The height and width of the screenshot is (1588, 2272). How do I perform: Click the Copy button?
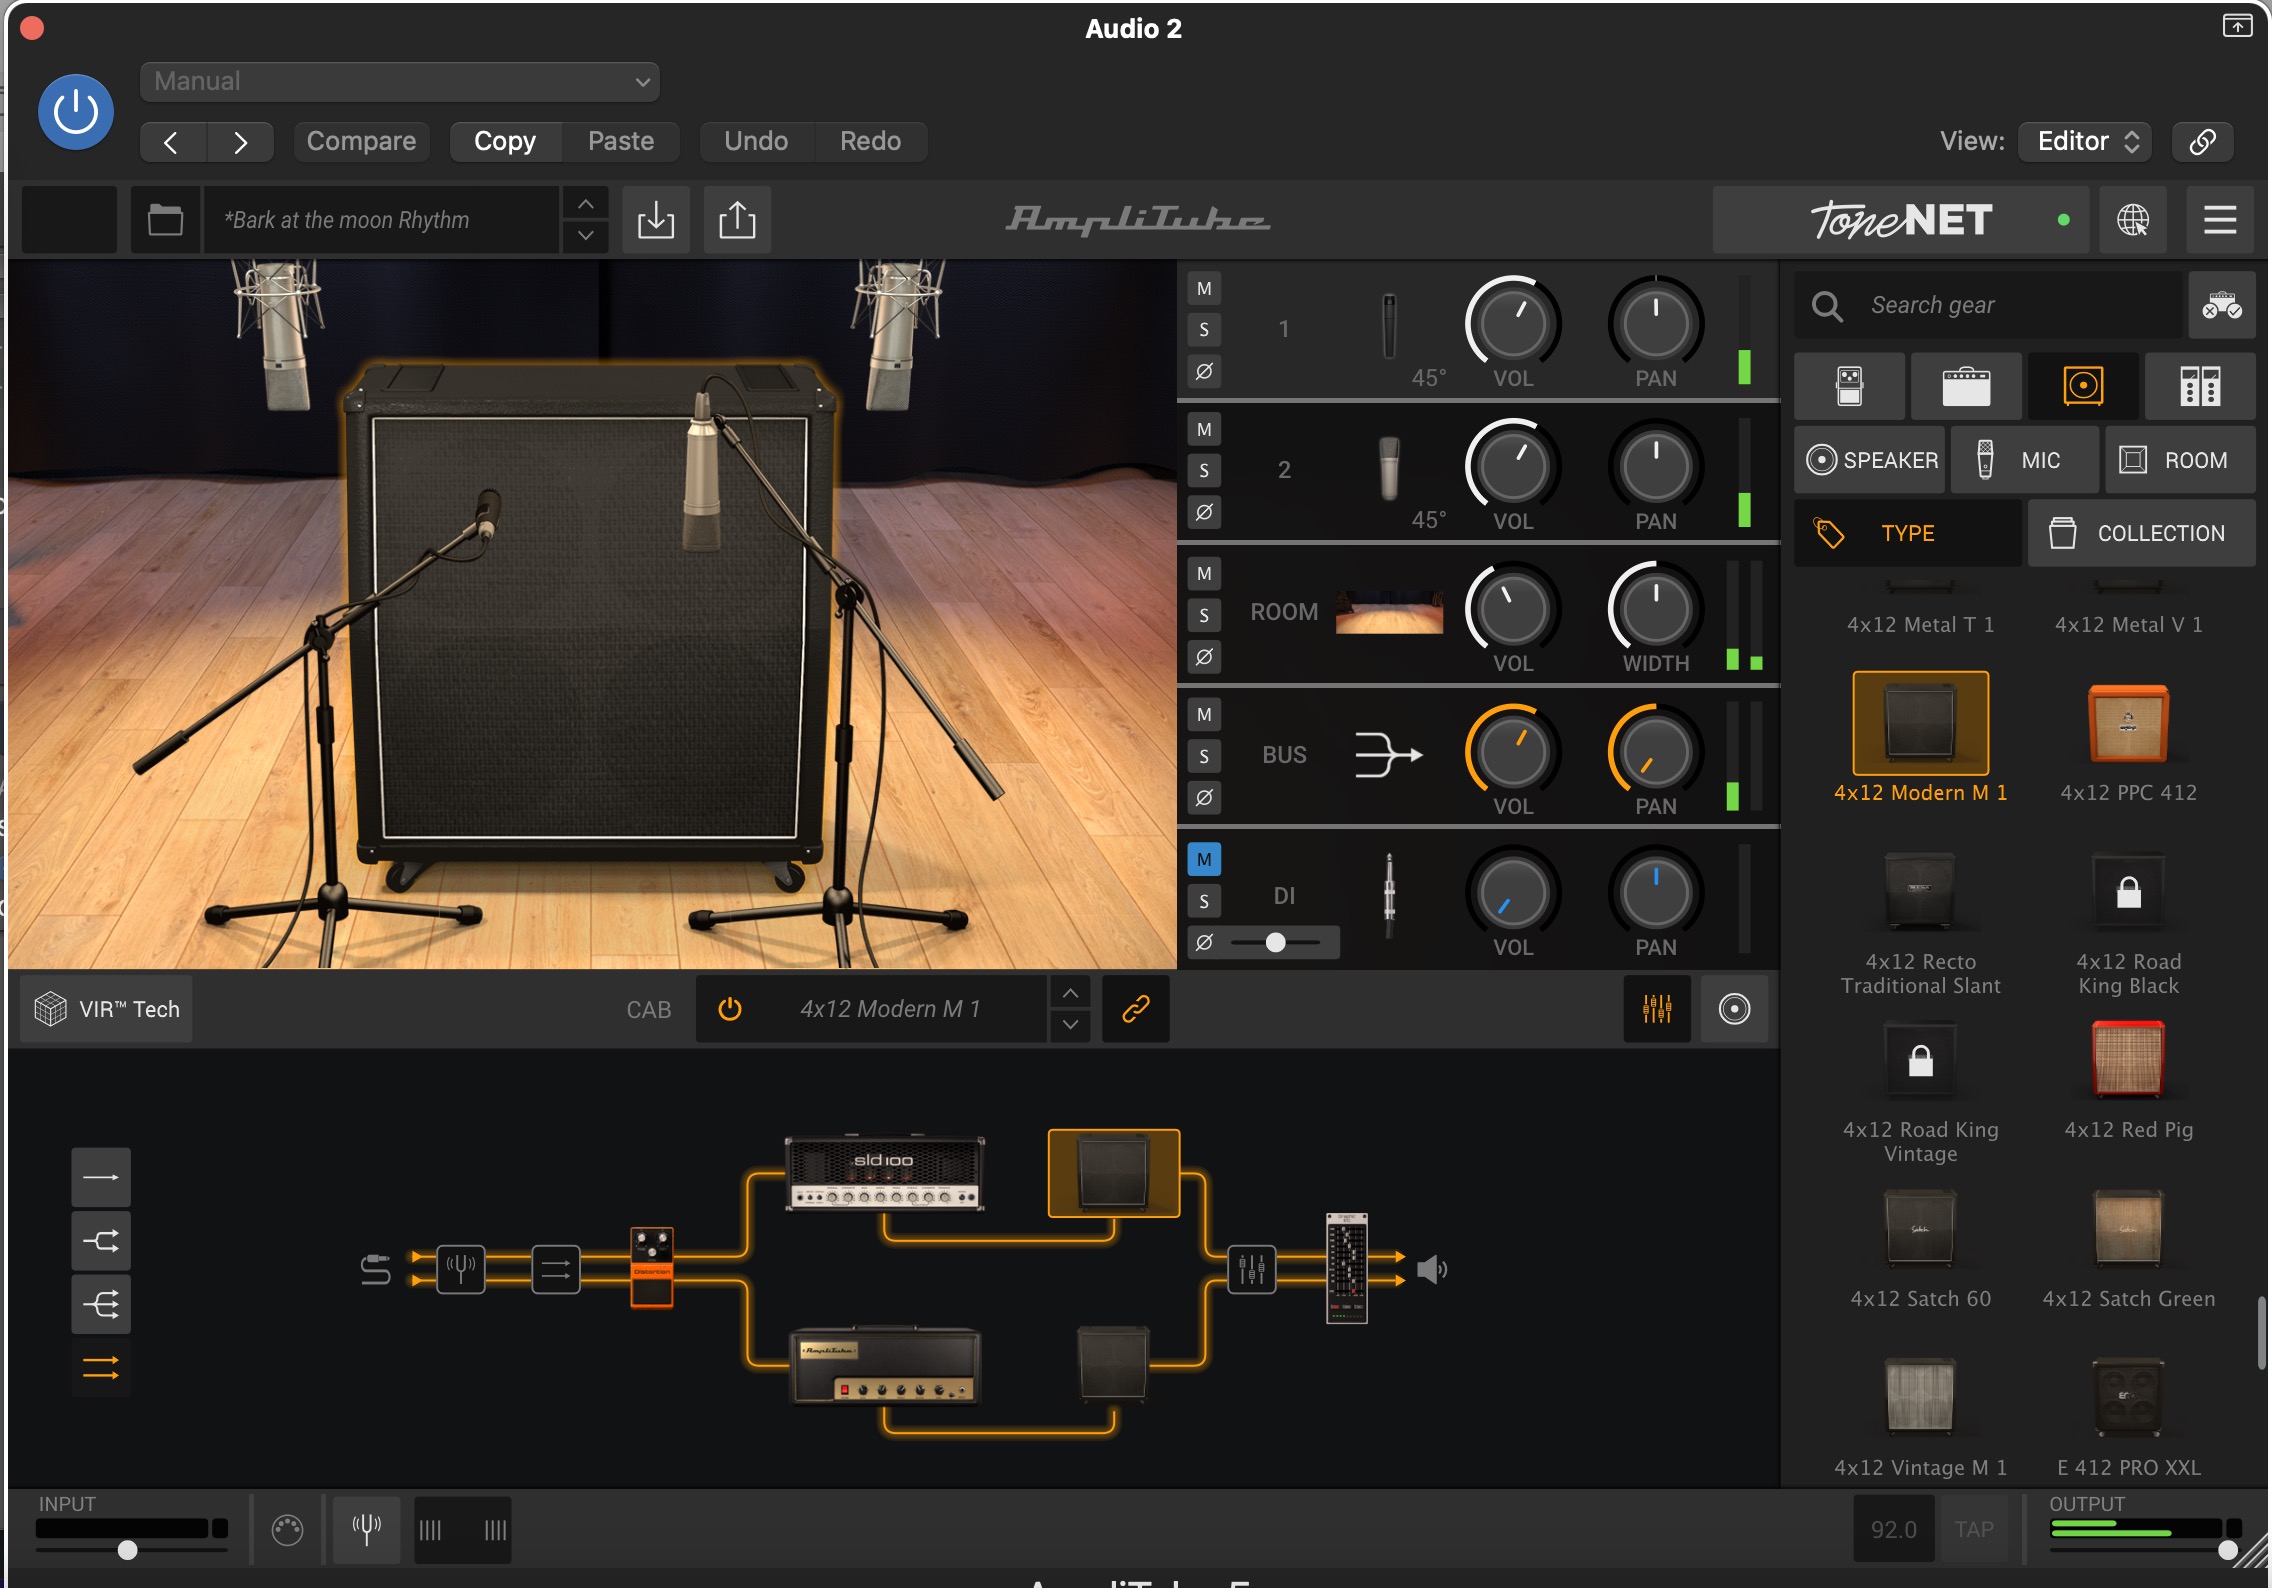[505, 141]
